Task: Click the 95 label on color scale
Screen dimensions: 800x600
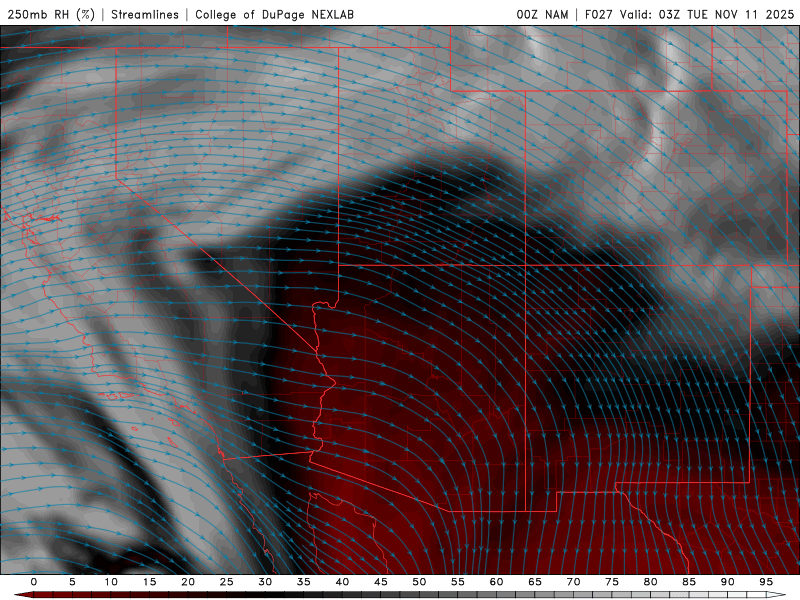Action: click(766, 582)
